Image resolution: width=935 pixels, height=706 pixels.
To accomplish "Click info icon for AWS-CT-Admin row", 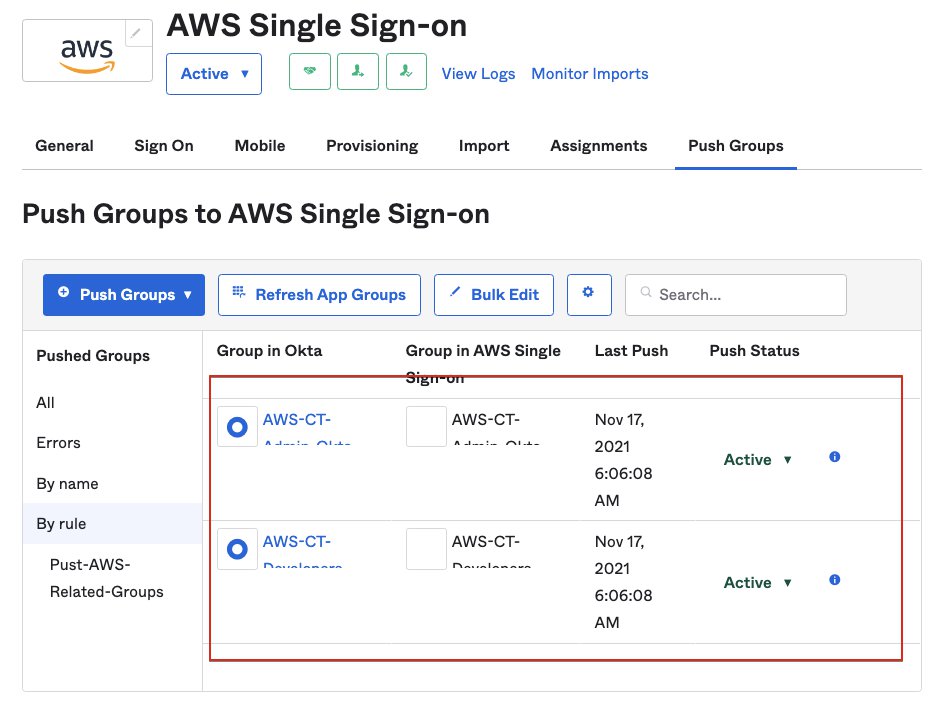I will (x=835, y=457).
